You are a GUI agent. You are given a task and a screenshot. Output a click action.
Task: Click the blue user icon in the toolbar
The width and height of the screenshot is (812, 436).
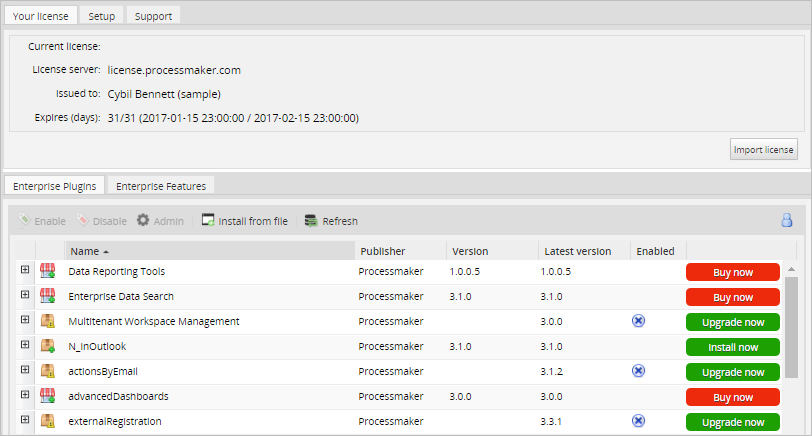click(787, 221)
